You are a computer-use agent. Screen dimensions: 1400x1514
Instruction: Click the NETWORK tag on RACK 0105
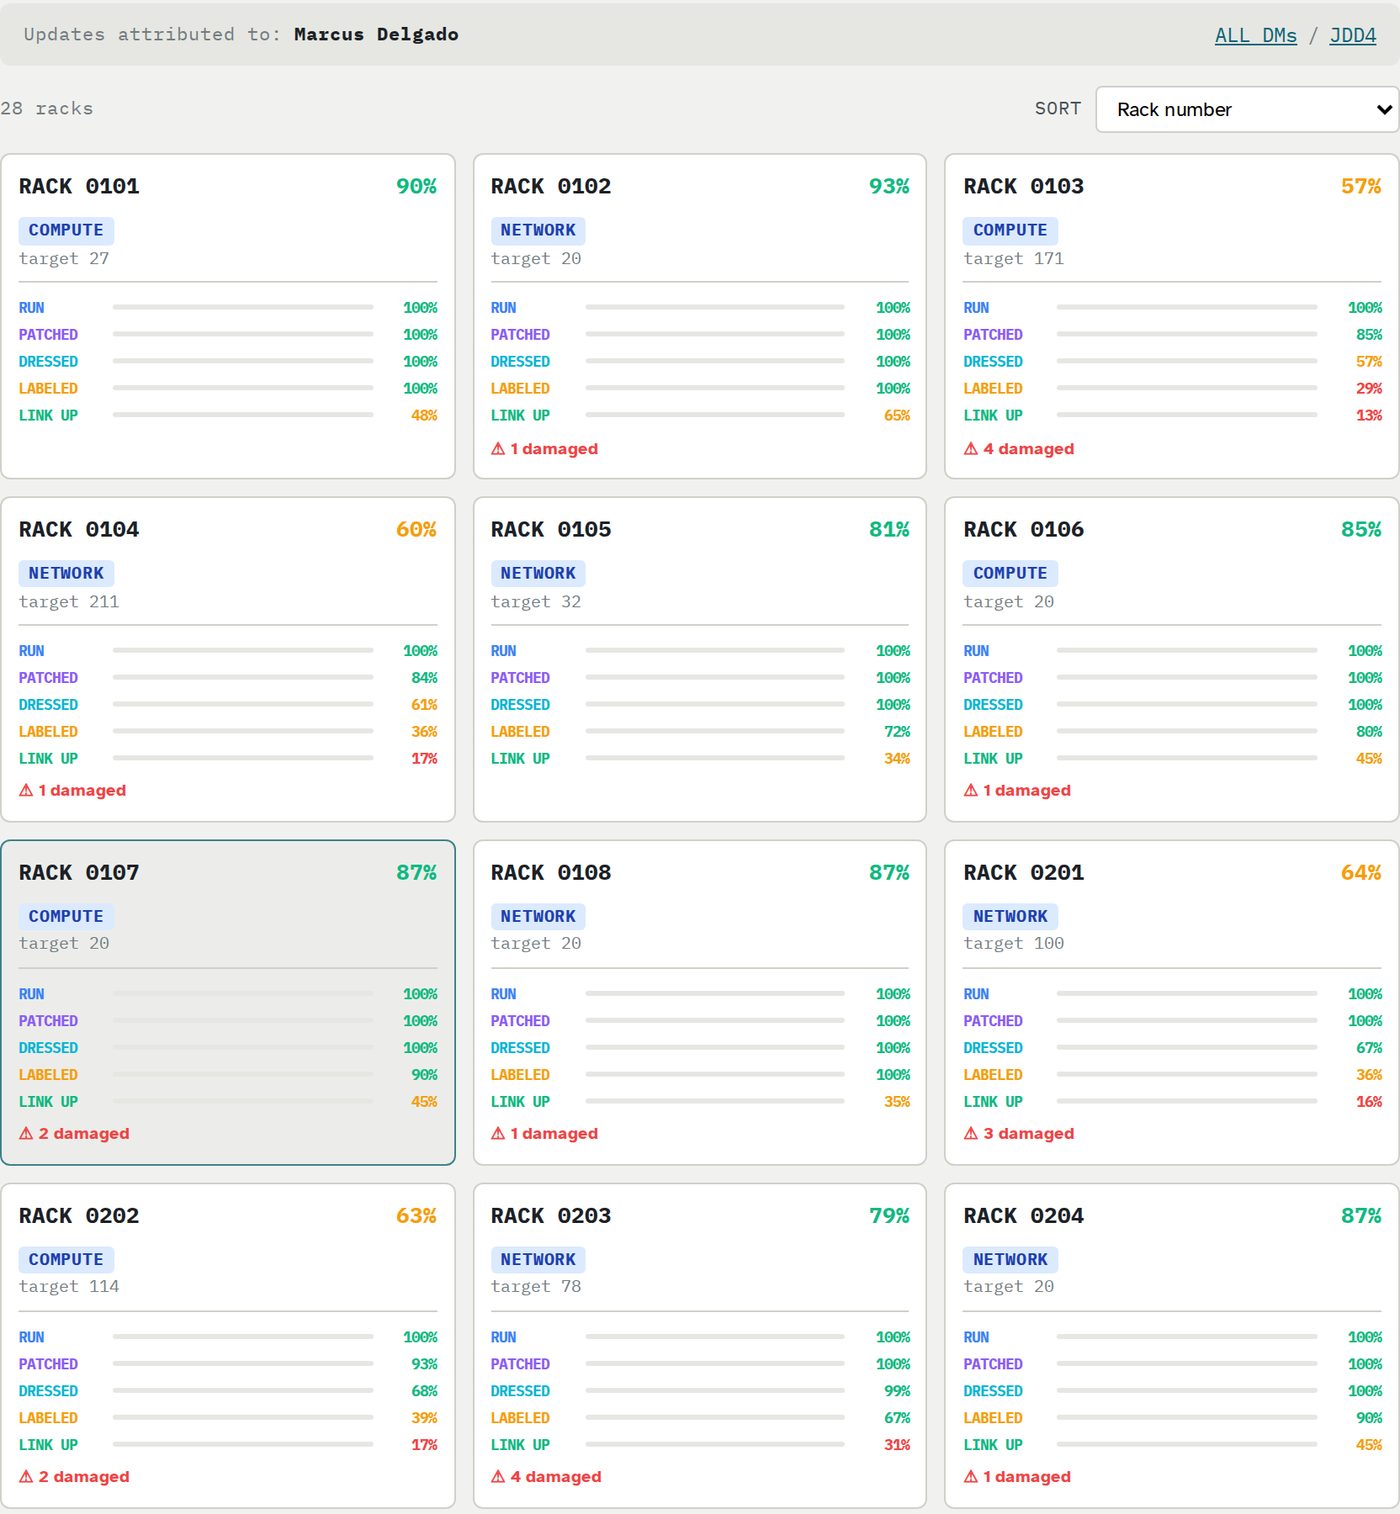(538, 573)
